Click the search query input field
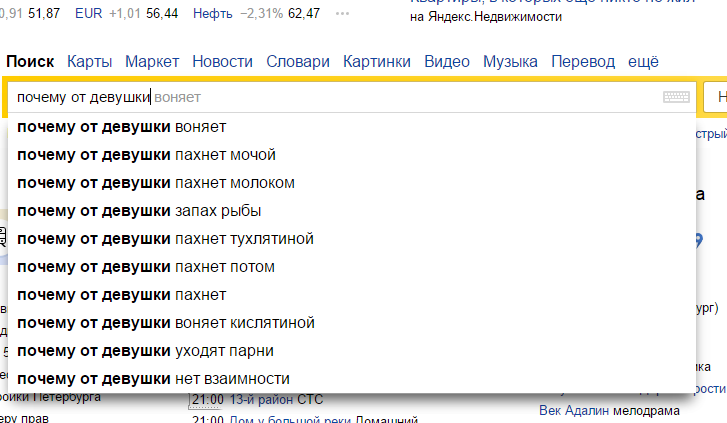The width and height of the screenshot is (727, 423). (x=352, y=97)
